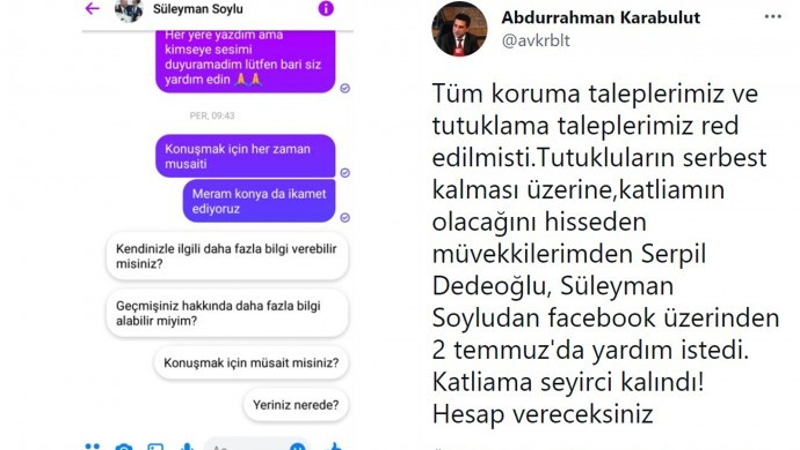The height and width of the screenshot is (450, 800).
Task: Open the tweet's three-dot more options menu
Action: click(x=773, y=17)
